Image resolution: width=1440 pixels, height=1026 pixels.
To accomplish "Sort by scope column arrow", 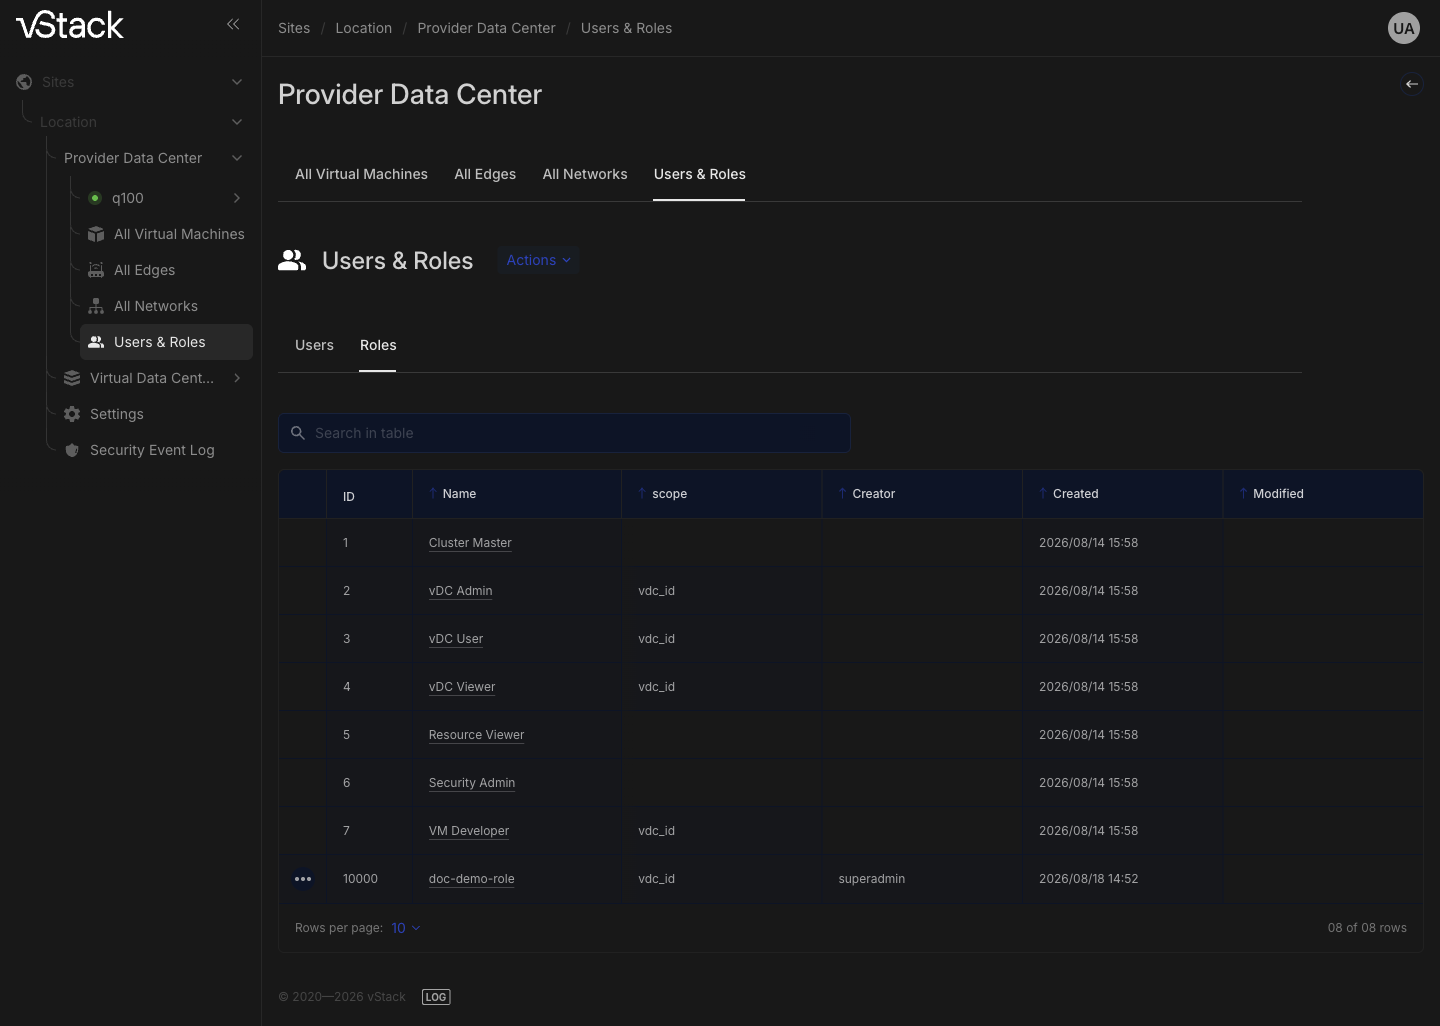I will pyautogui.click(x=642, y=493).
